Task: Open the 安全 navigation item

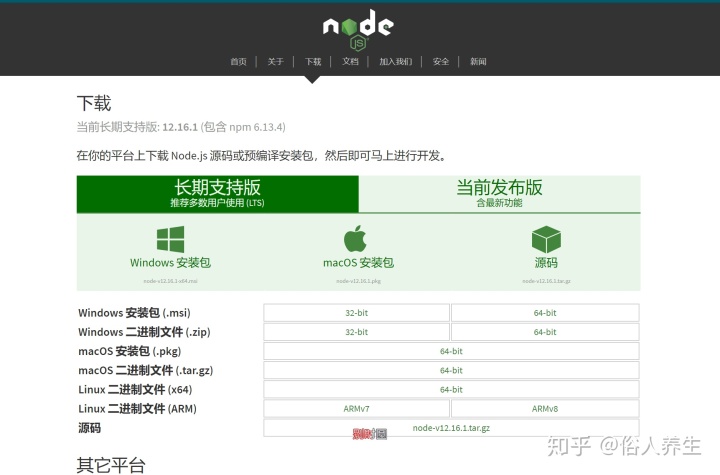Action: pyautogui.click(x=441, y=62)
